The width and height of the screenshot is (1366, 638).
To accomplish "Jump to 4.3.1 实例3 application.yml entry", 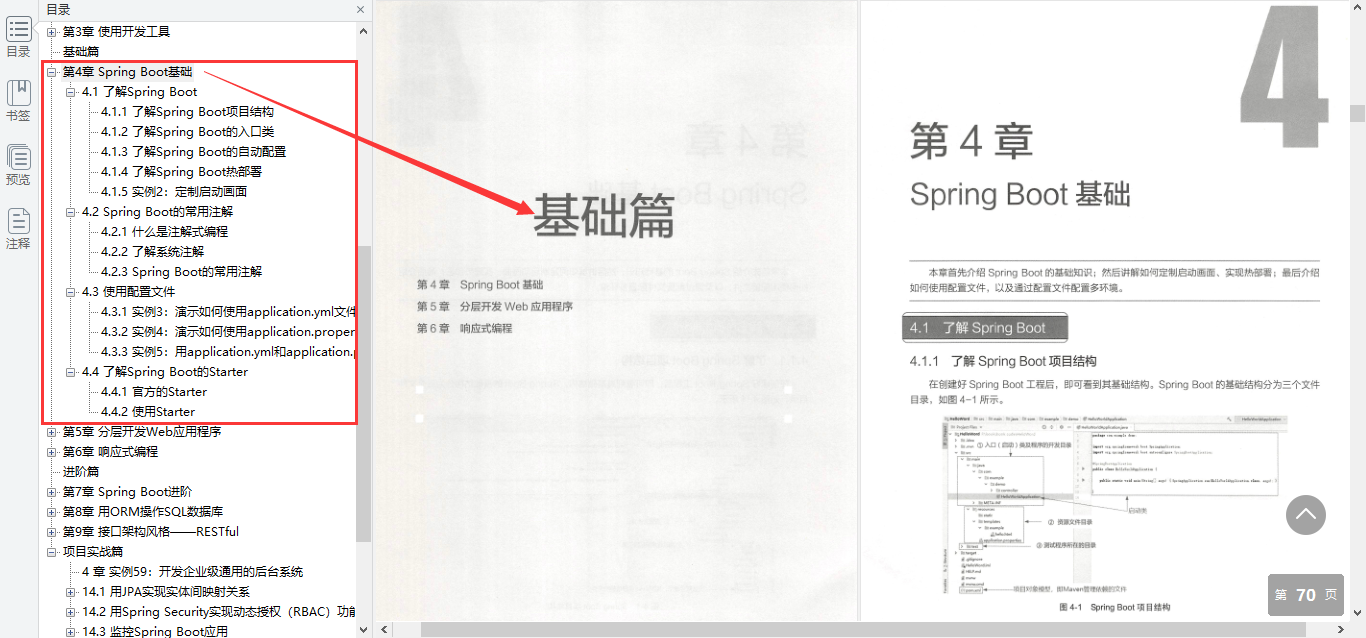I will (x=228, y=312).
